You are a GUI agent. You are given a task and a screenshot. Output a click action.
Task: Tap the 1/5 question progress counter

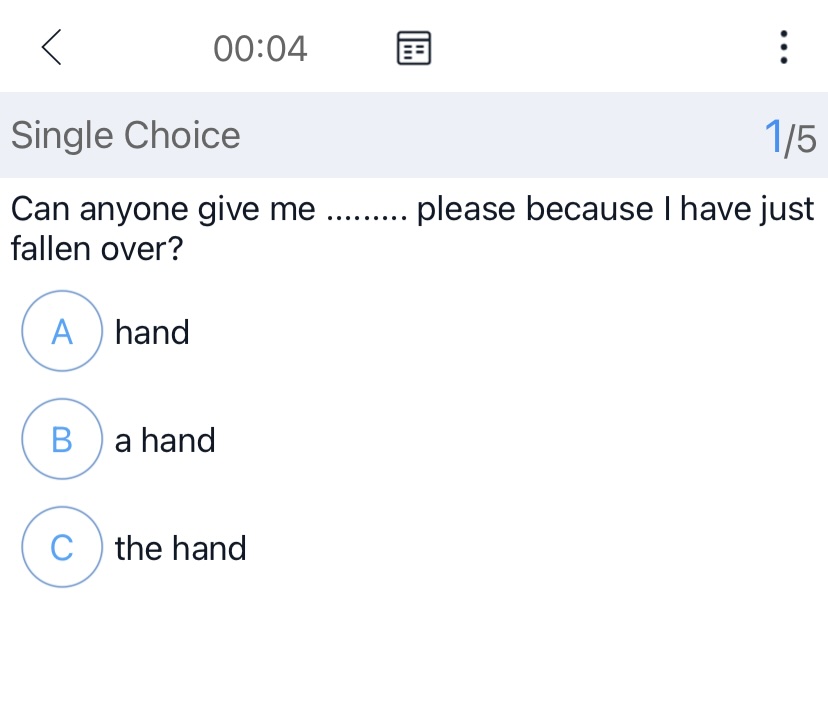[790, 137]
